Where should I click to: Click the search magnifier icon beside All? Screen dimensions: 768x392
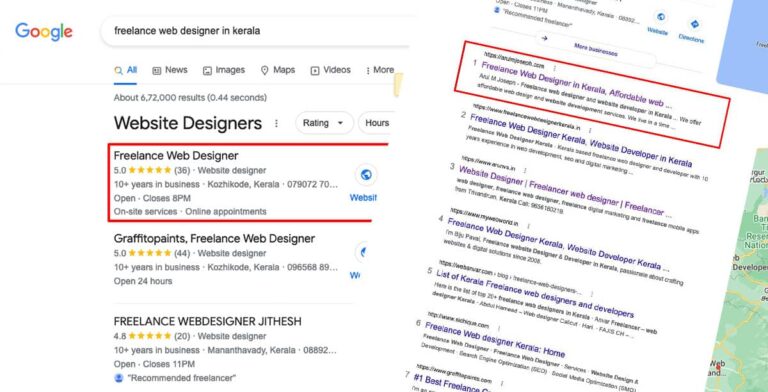118,71
